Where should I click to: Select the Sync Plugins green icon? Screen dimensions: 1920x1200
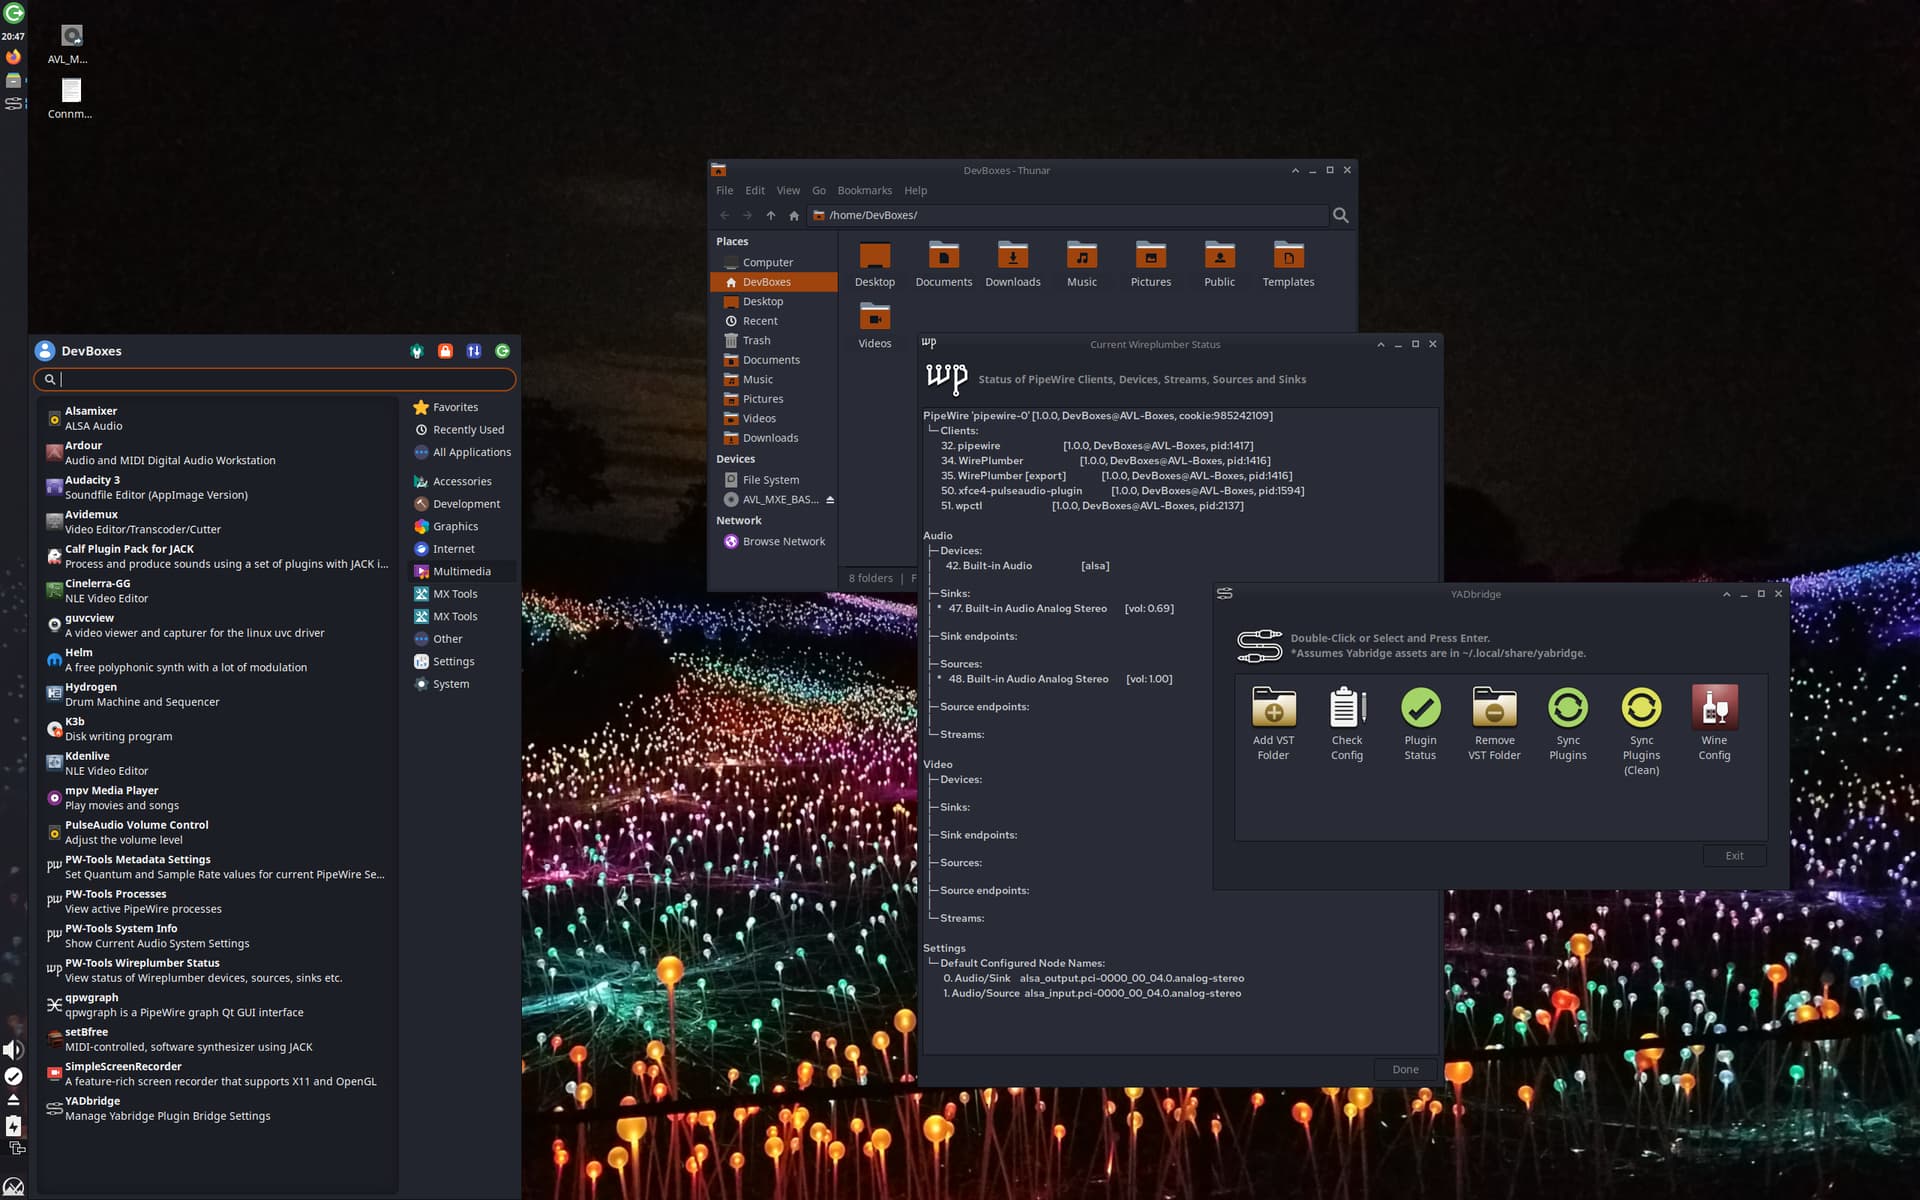(x=1567, y=708)
